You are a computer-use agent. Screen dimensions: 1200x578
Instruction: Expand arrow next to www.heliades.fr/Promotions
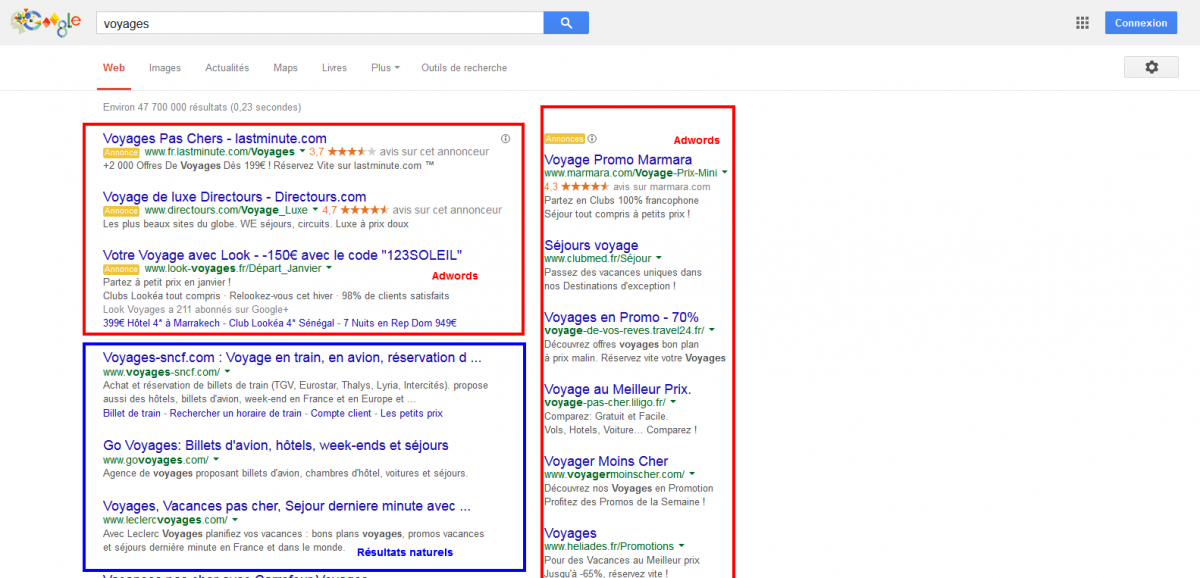tap(681, 546)
